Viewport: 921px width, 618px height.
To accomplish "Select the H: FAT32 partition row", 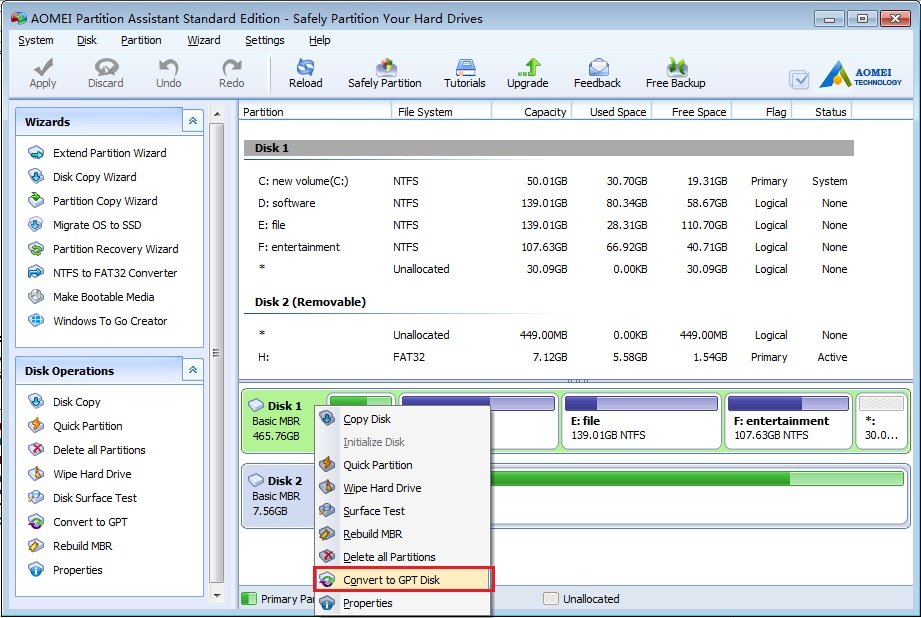I will [549, 357].
